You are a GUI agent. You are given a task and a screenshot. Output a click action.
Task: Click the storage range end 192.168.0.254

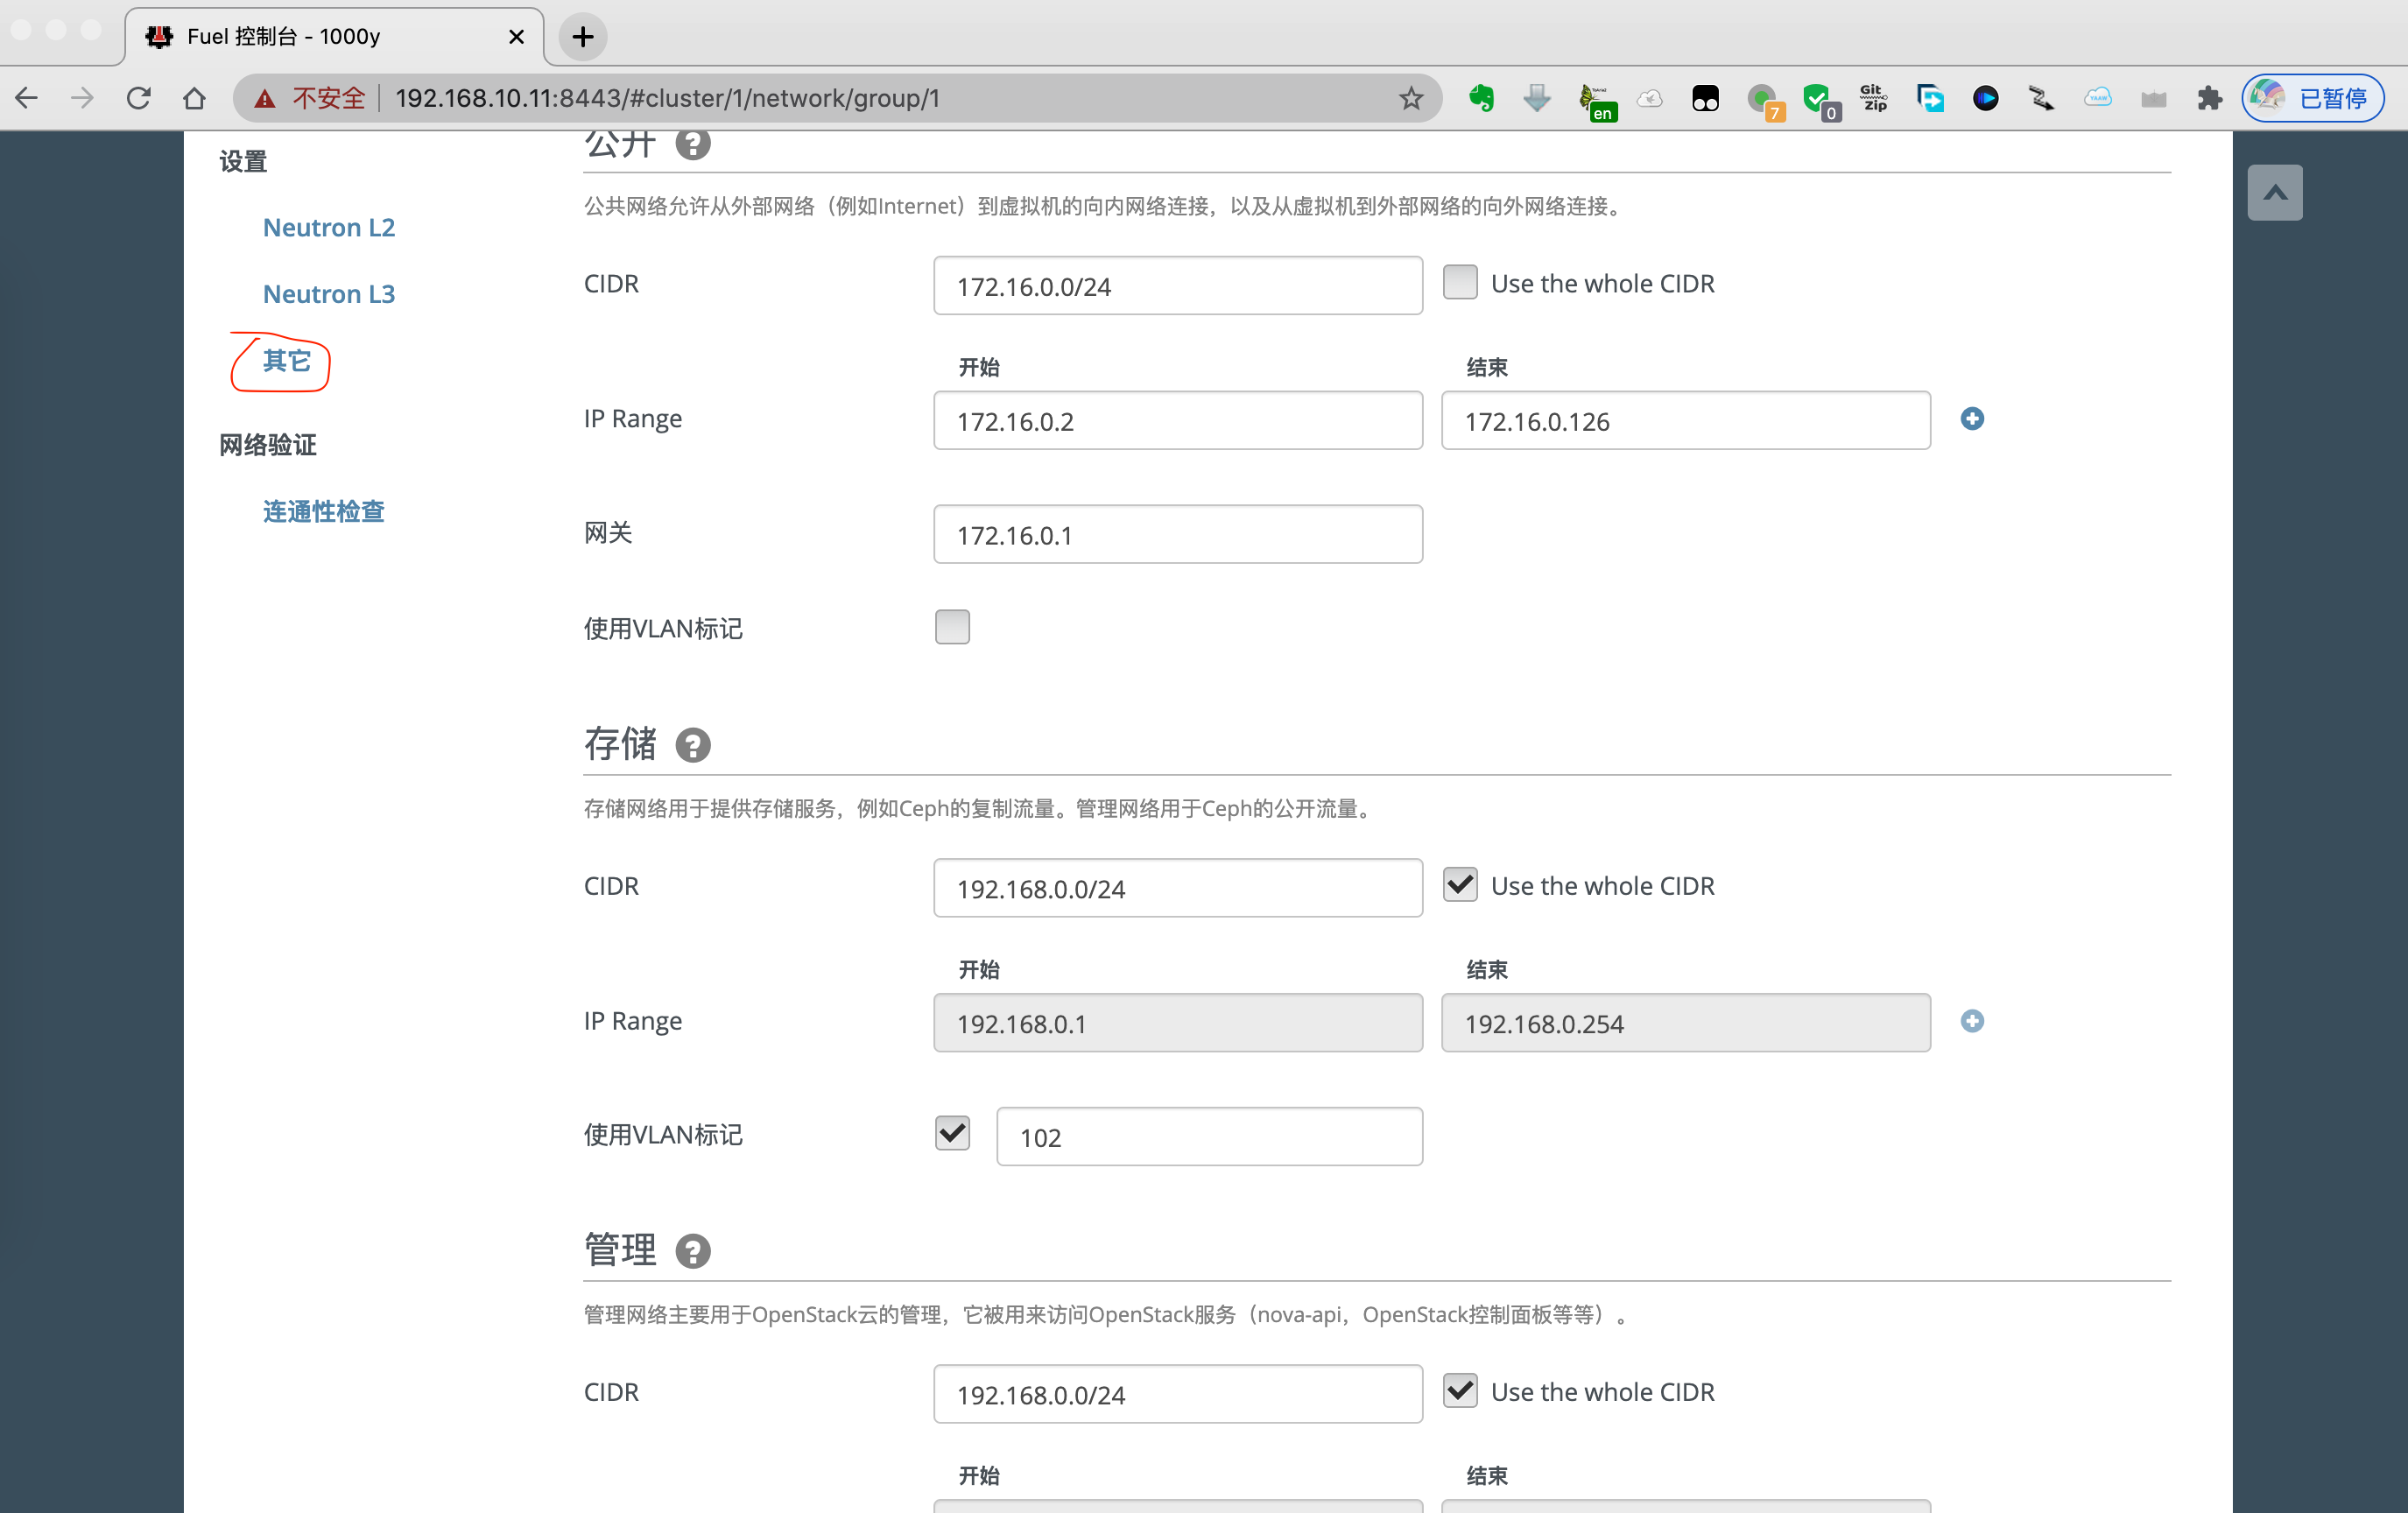click(x=1686, y=1023)
